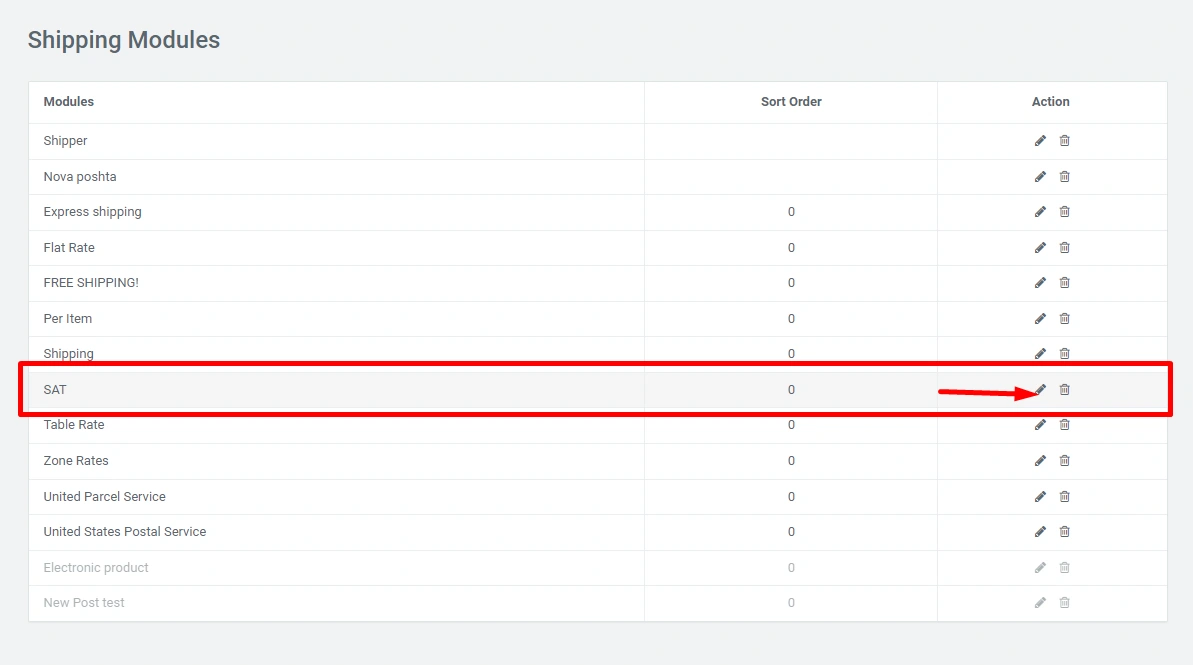
Task: Edit the Table Rate module
Action: [x=1040, y=425]
